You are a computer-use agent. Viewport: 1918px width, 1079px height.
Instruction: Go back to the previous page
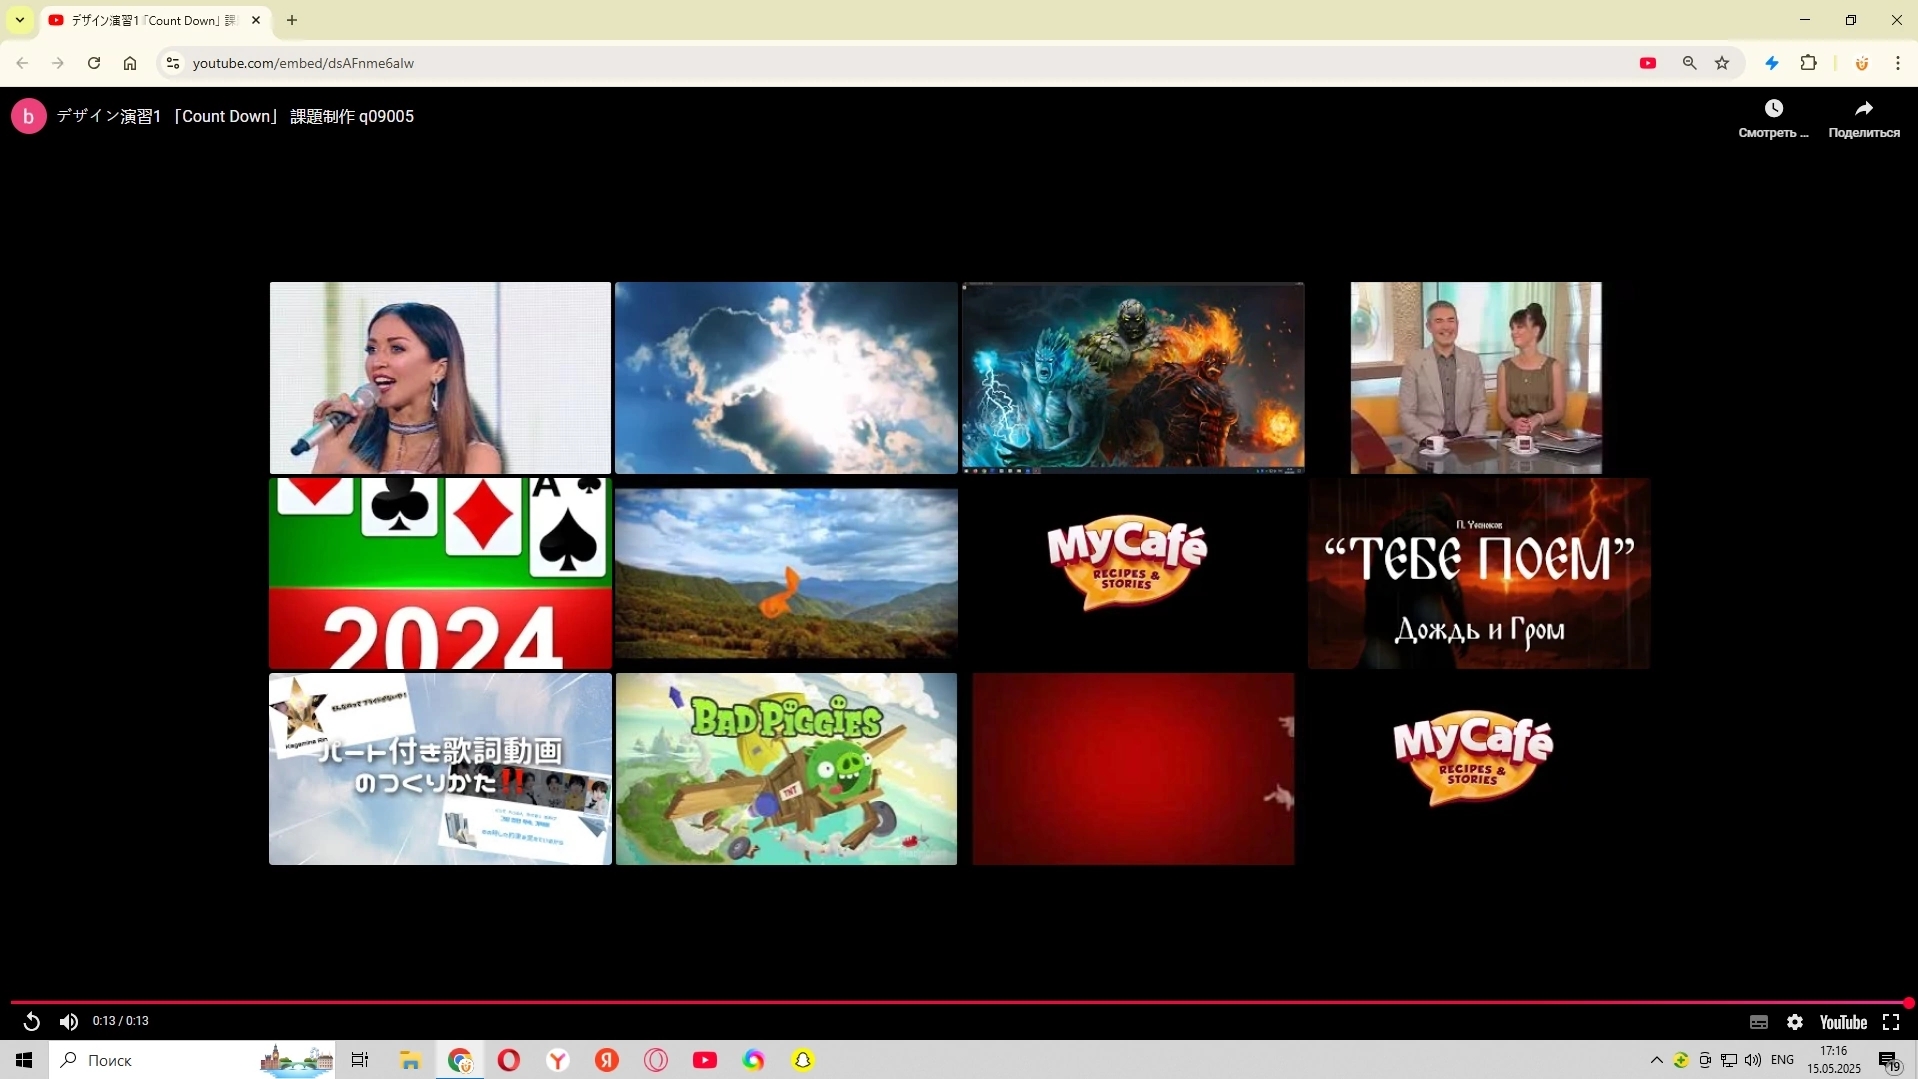(x=22, y=63)
